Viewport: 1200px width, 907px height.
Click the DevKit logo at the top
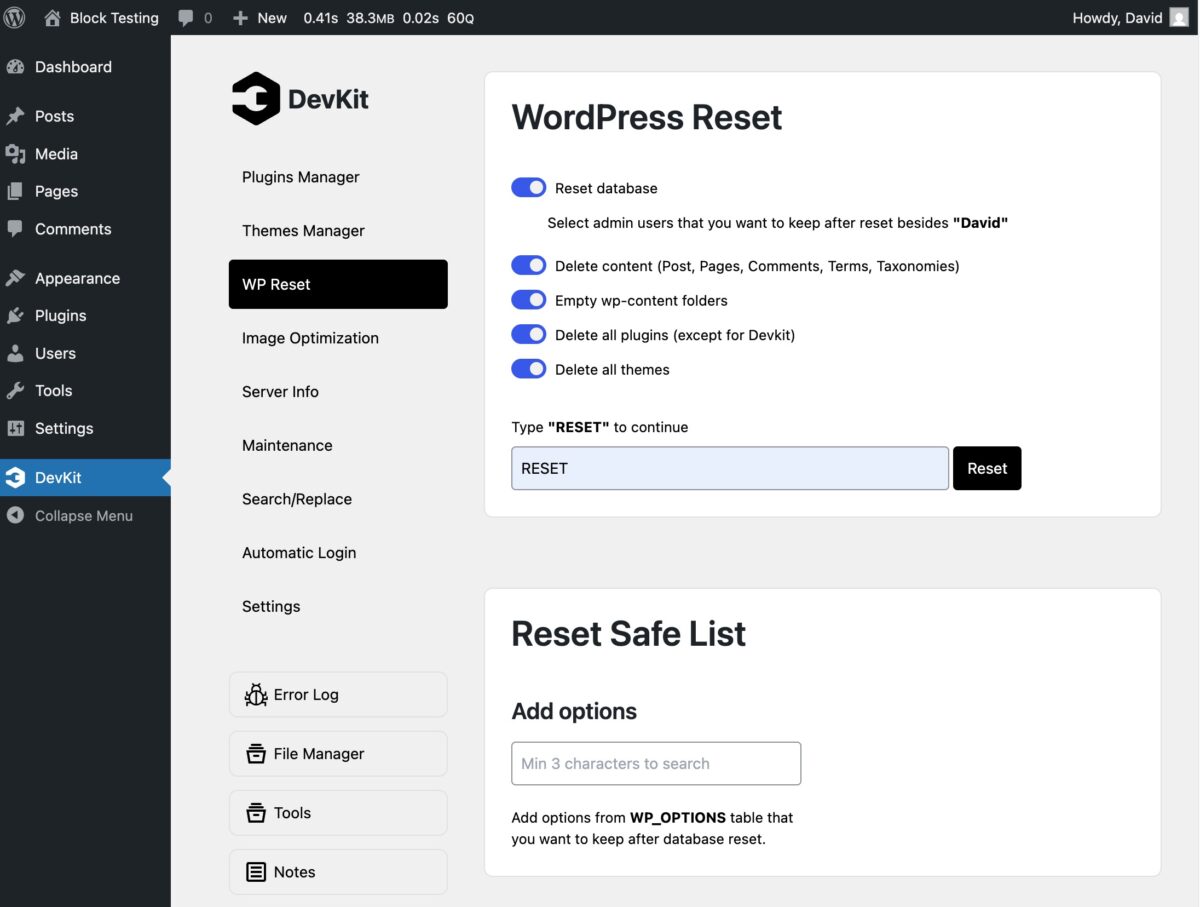(299, 99)
